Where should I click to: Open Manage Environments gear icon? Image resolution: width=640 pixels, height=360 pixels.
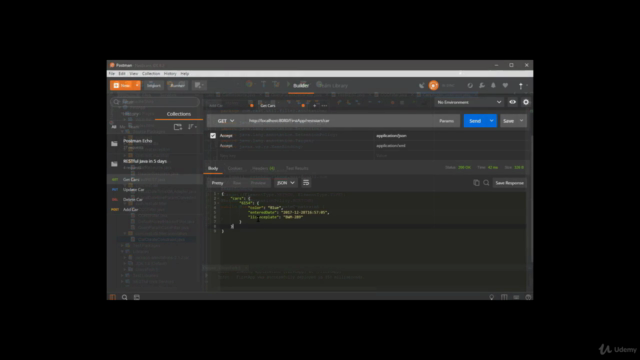tap(526, 102)
